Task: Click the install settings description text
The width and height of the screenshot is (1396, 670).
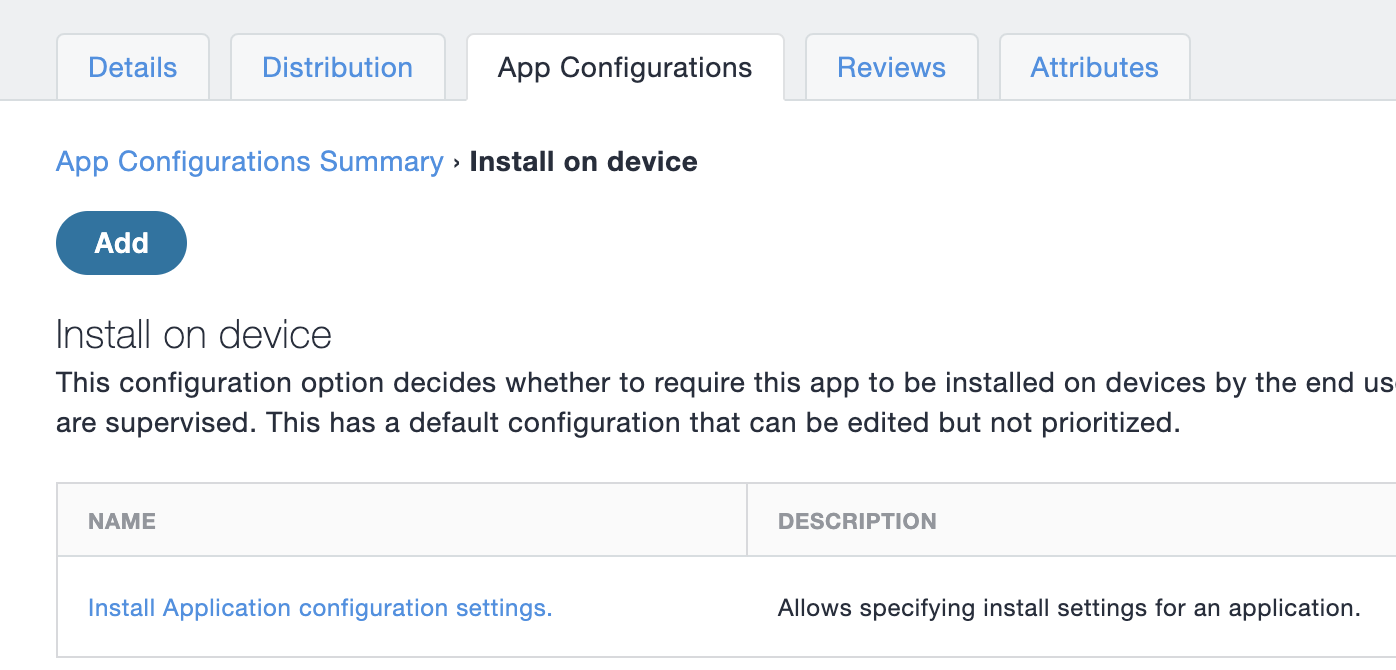Action: 1069,608
